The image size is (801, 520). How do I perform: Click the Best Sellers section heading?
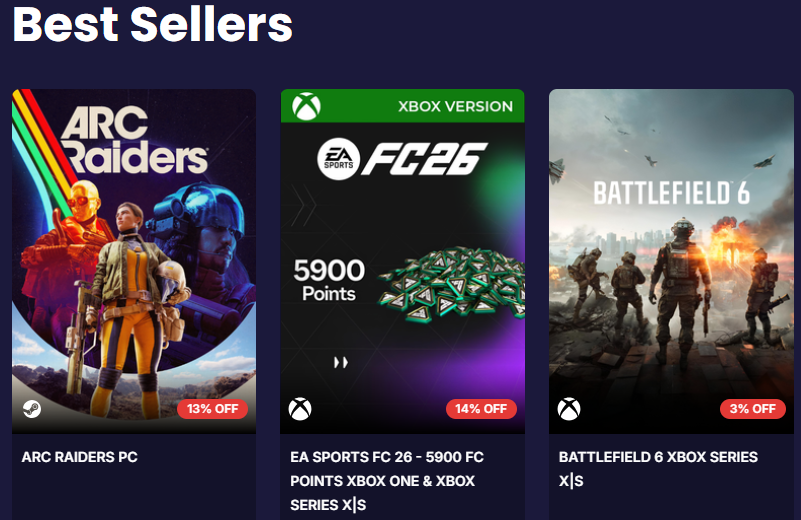[153, 25]
